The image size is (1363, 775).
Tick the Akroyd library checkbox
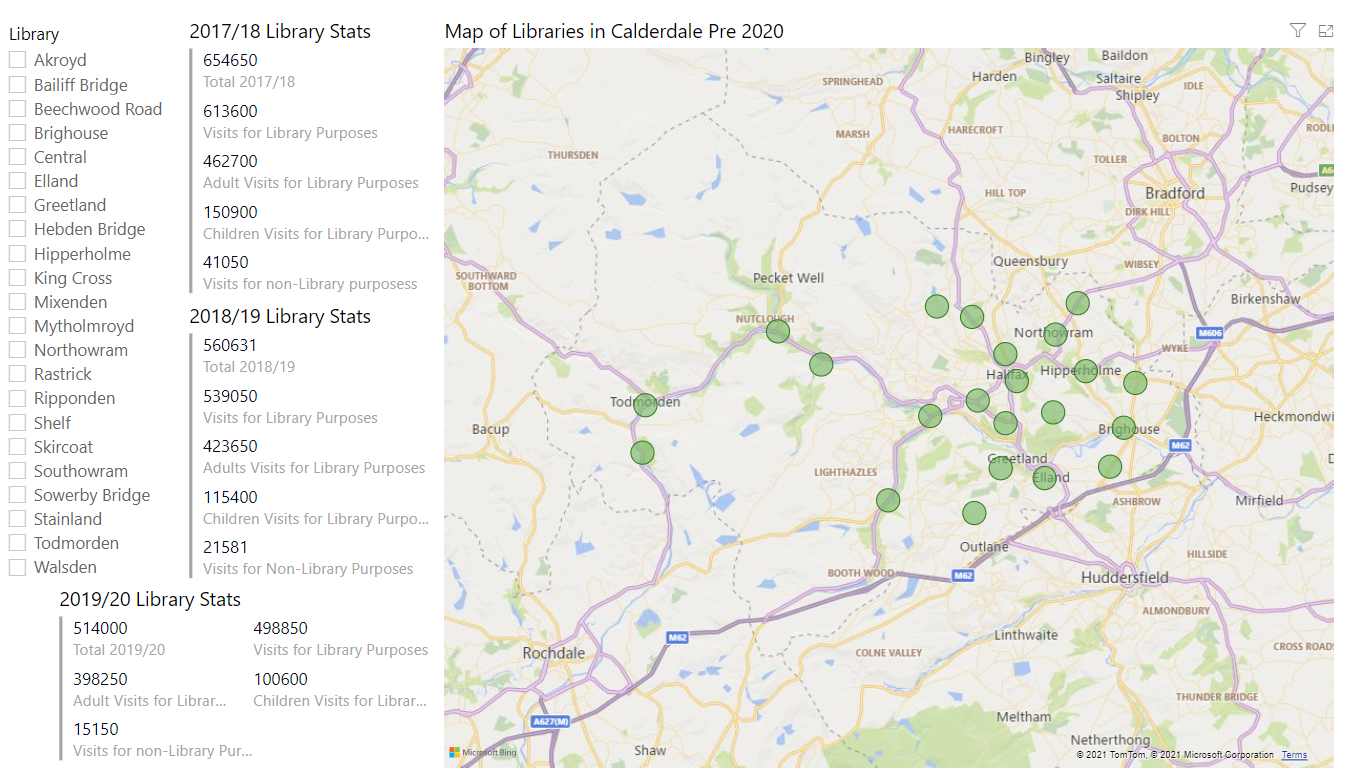pyautogui.click(x=17, y=60)
